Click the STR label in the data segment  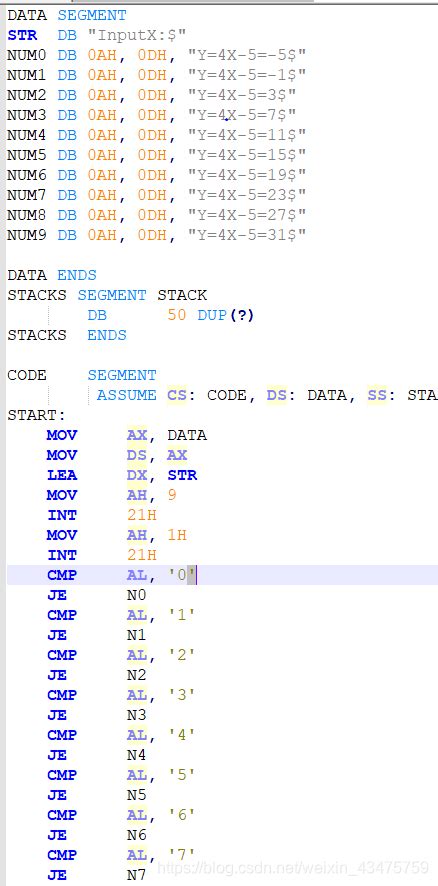coord(22,35)
